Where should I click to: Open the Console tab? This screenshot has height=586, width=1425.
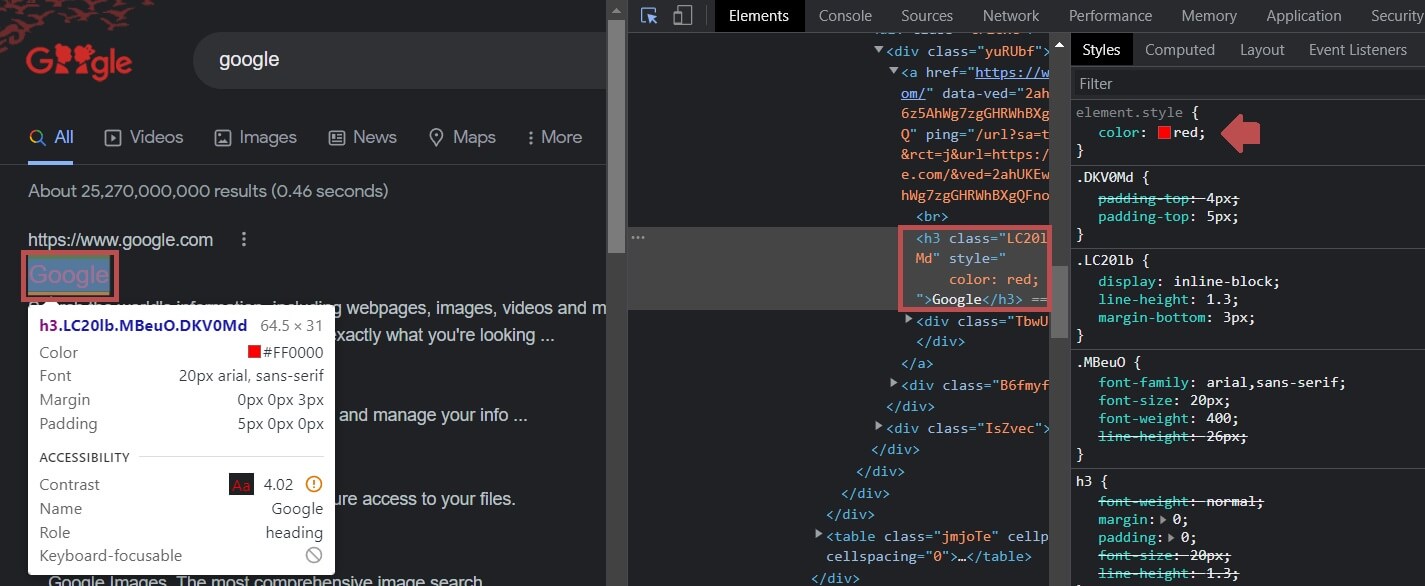pos(845,15)
